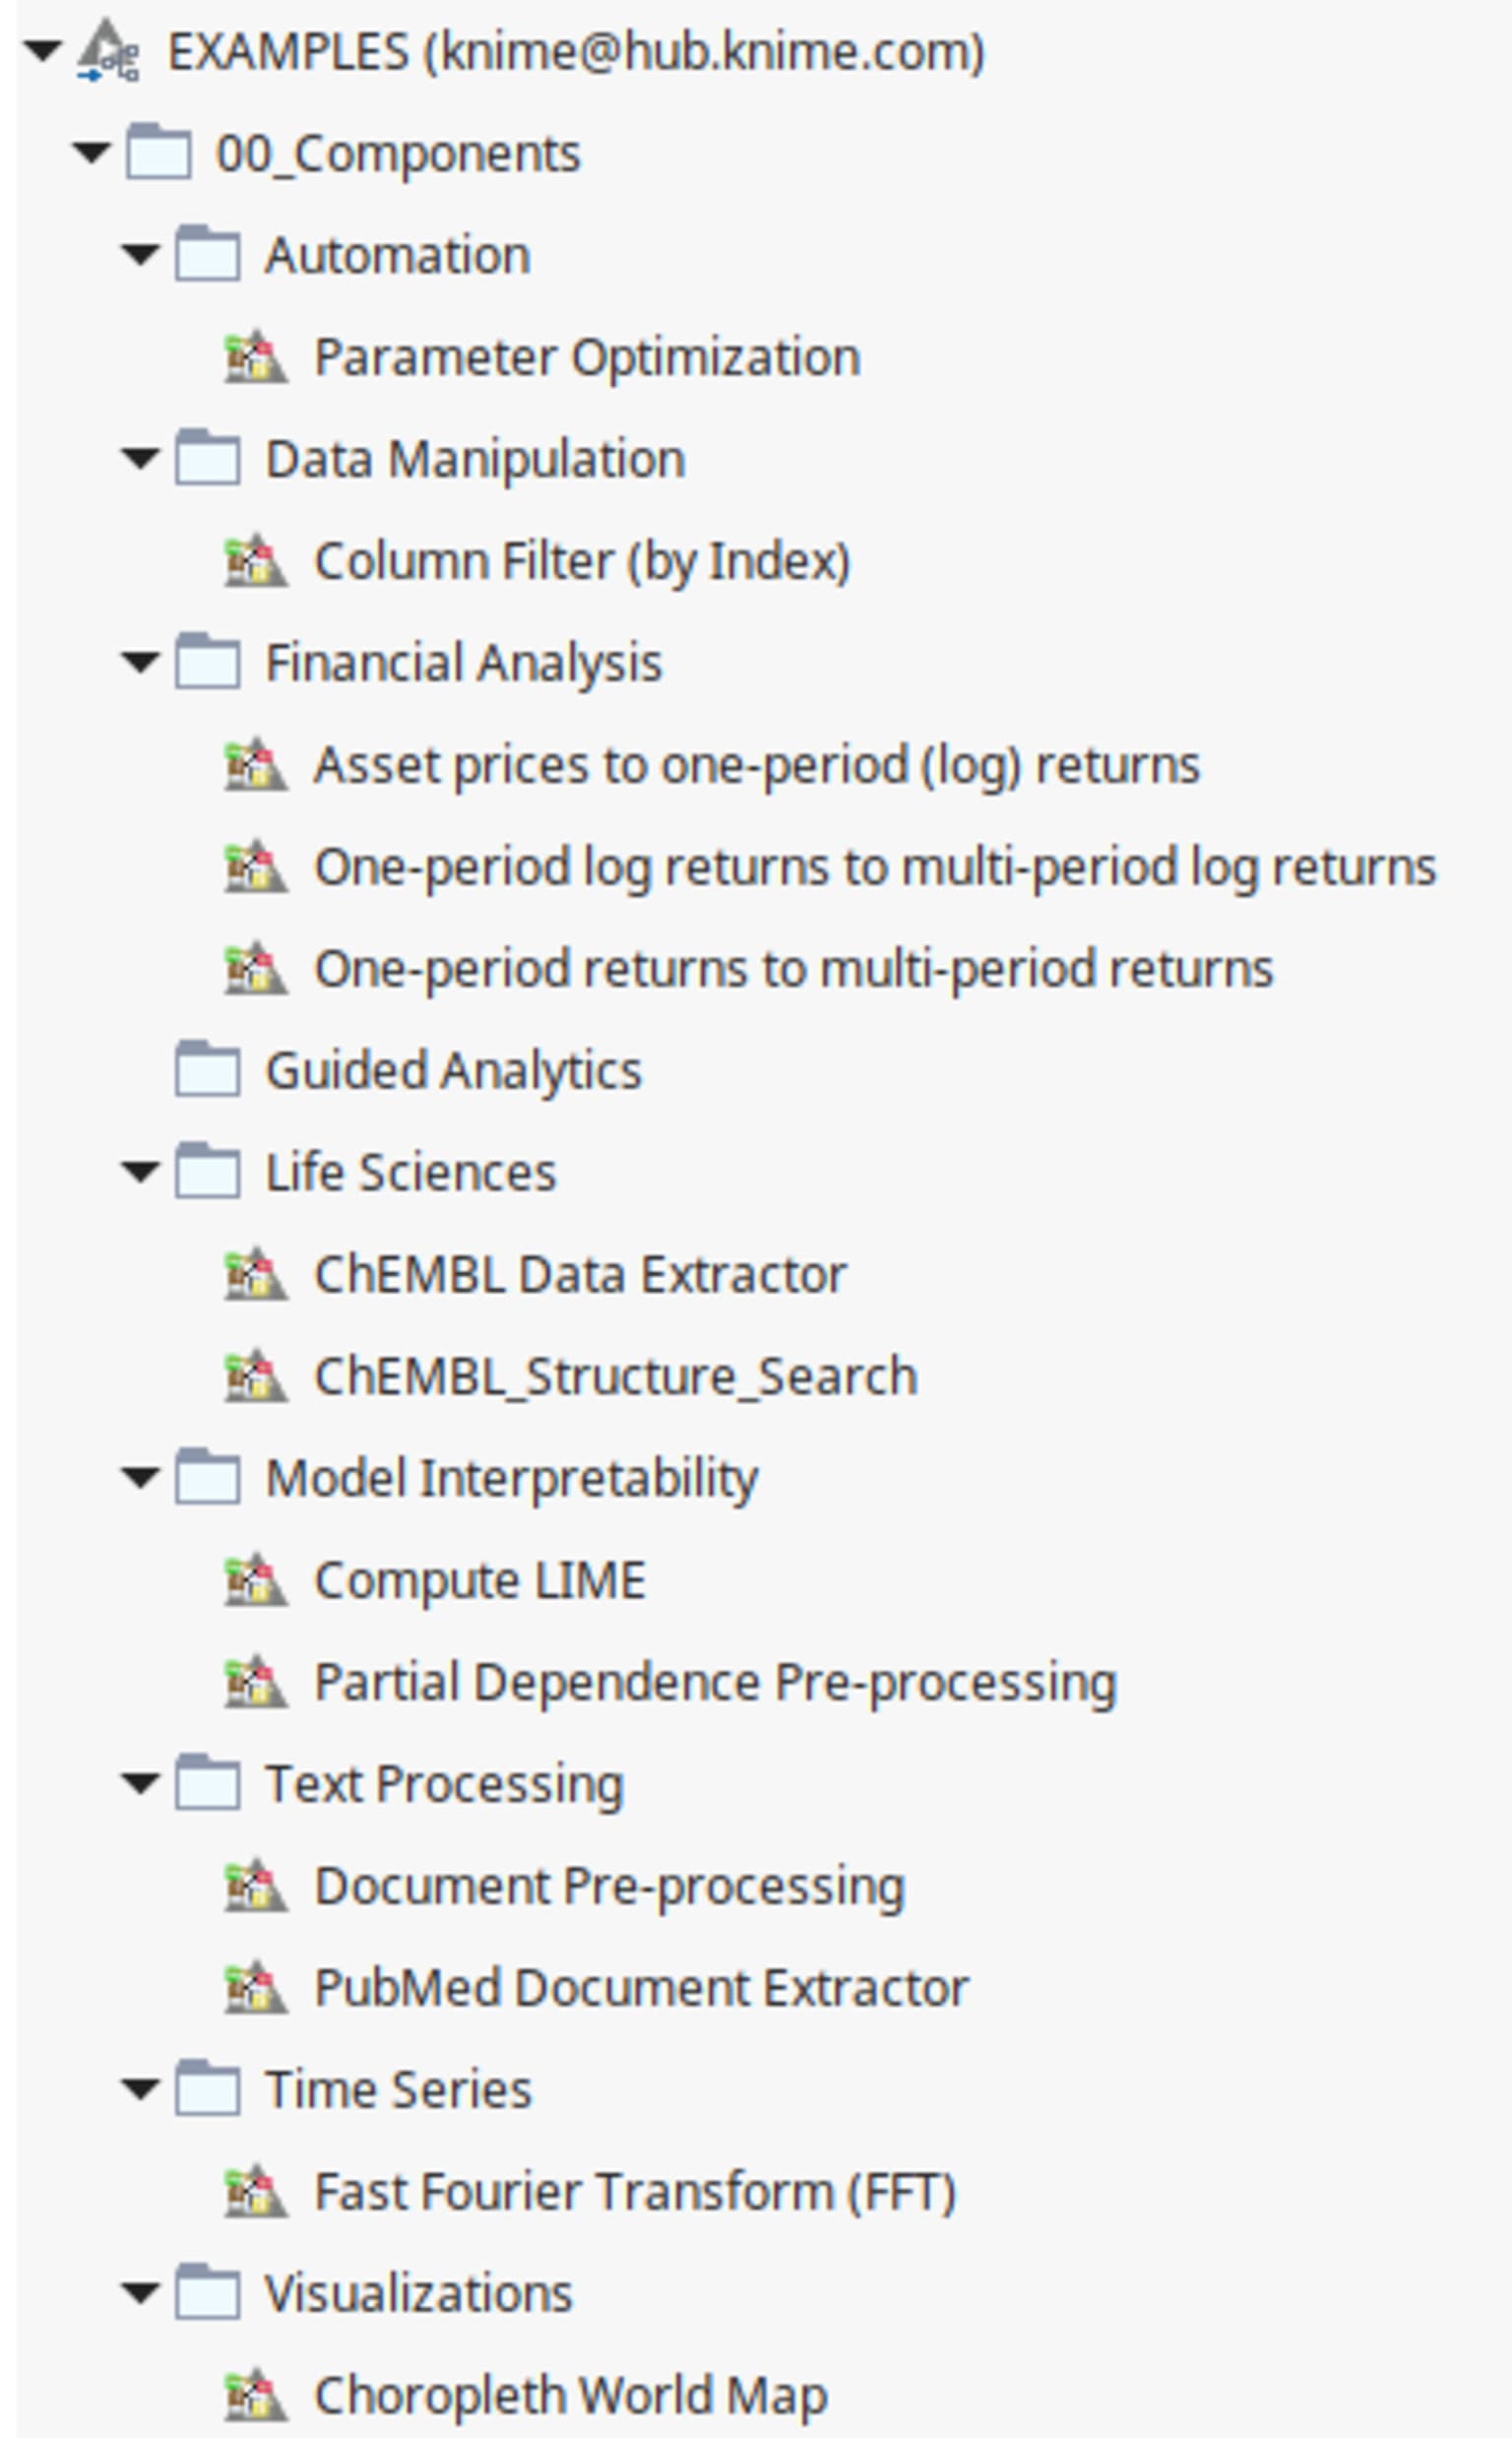Viewport: 1512px width, 2438px height.
Task: Click the EXAMPLES server mount point icon
Action: [x=109, y=52]
